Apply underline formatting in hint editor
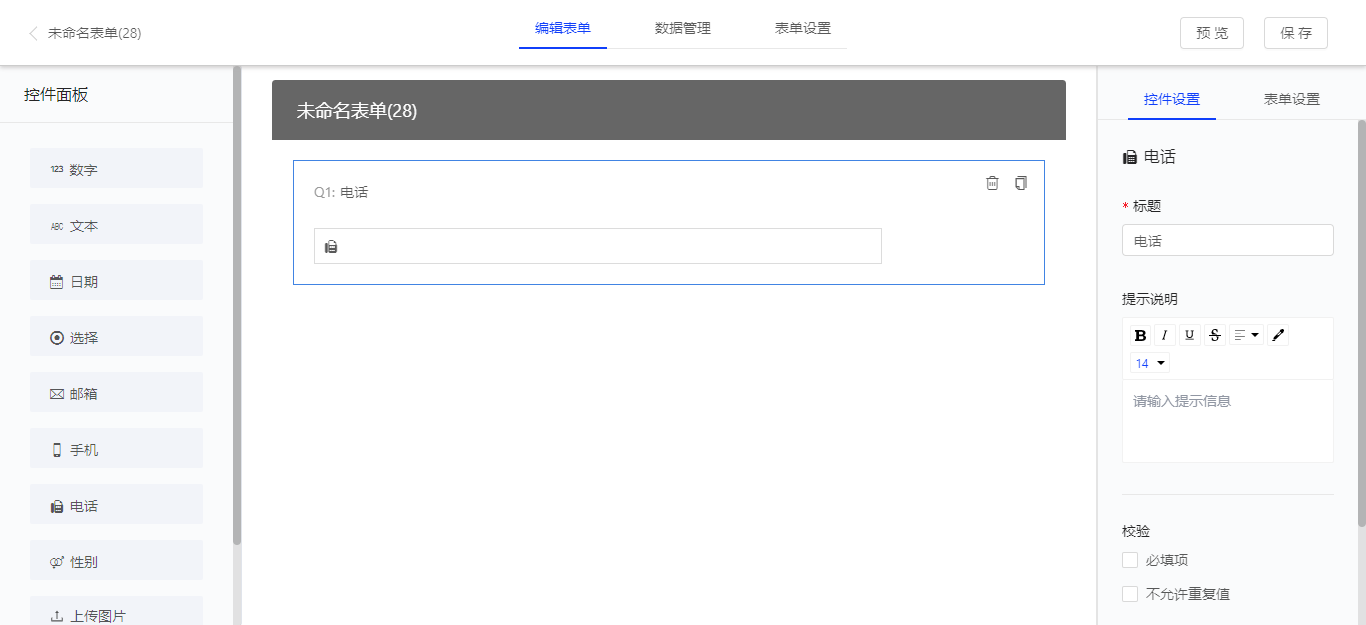This screenshot has width=1366, height=625. [x=1190, y=336]
